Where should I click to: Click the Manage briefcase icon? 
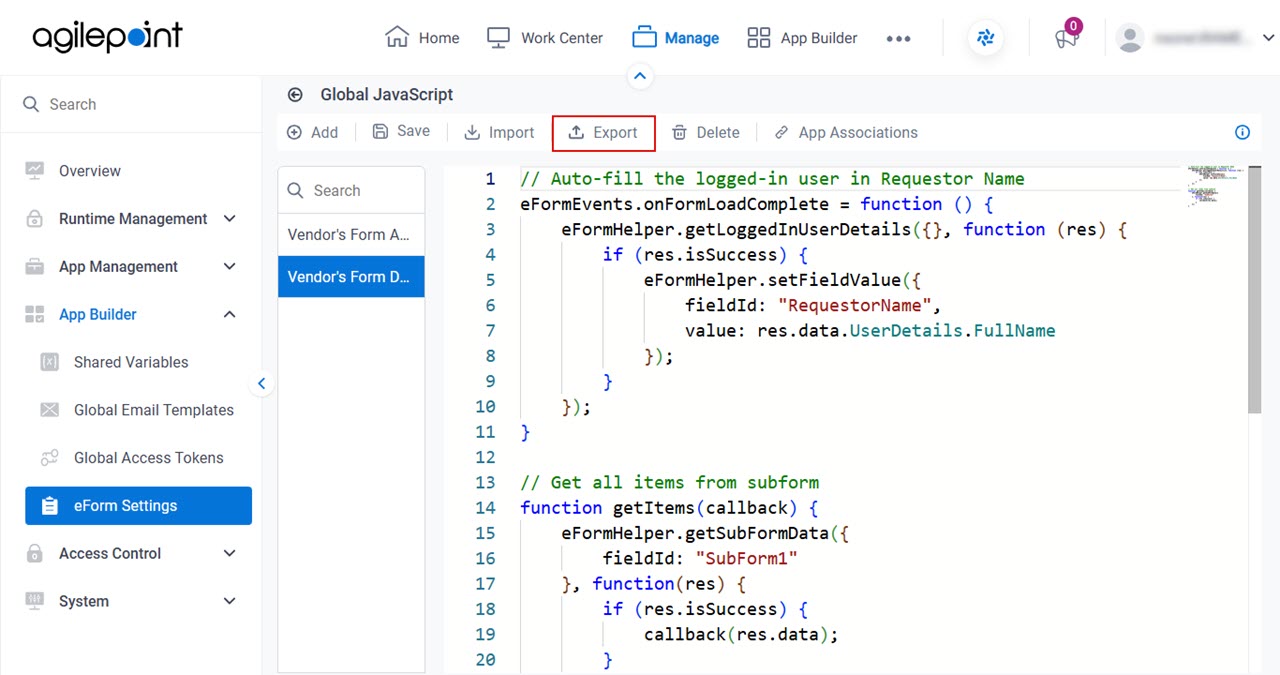644,38
